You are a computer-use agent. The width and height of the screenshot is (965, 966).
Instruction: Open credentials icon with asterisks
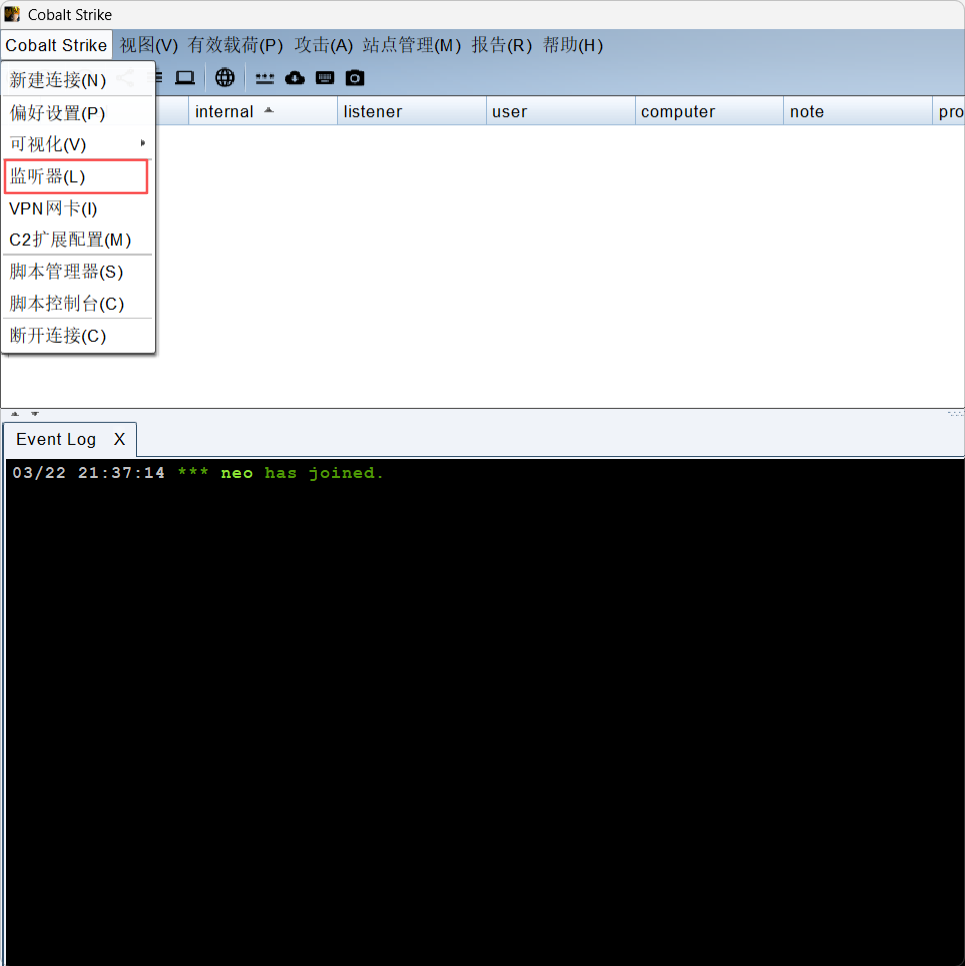(264, 78)
